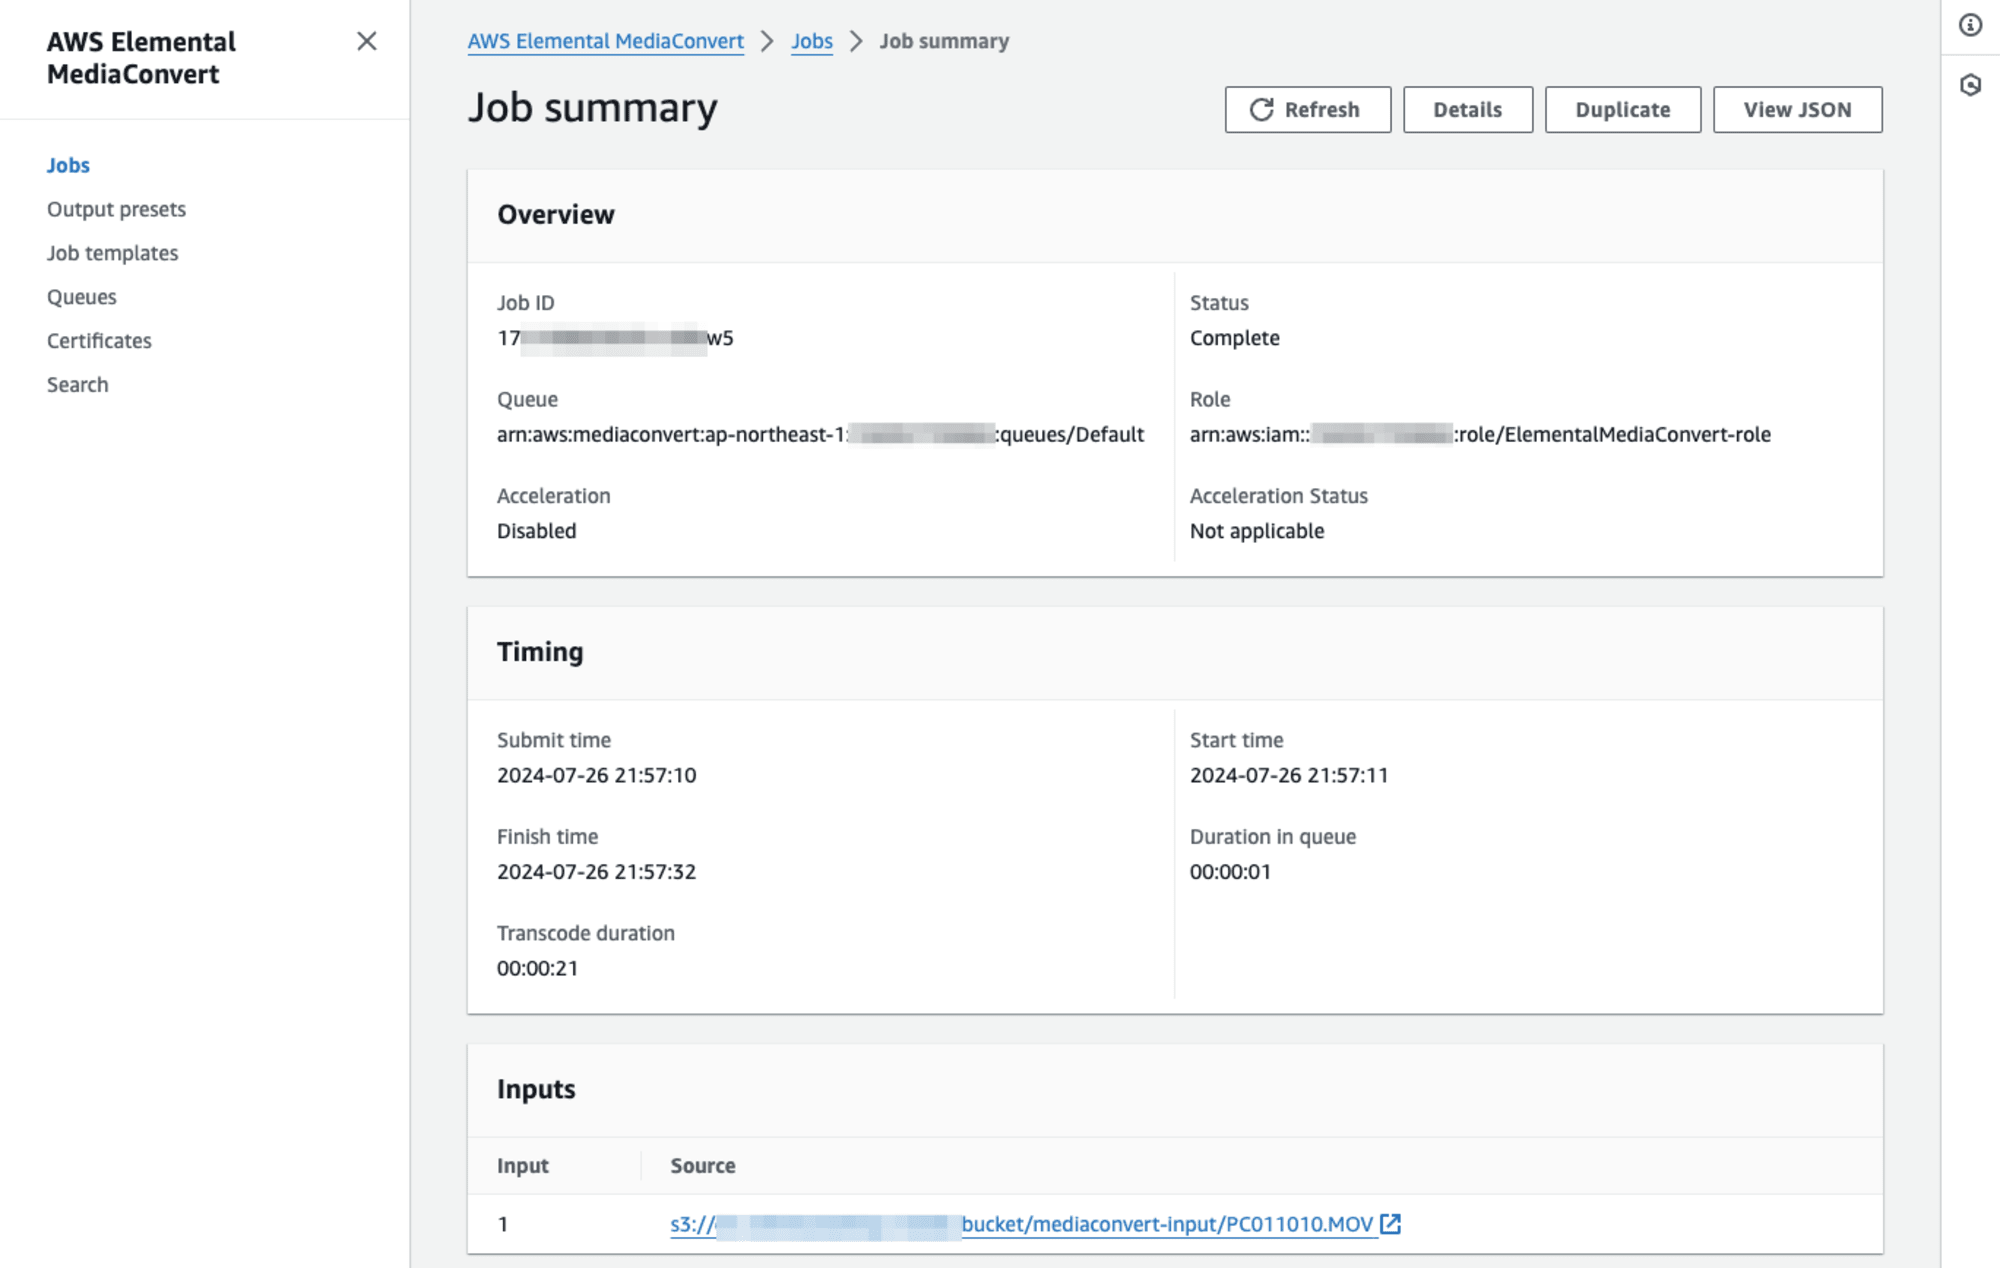View JSON for this job
This screenshot has height=1268, width=2000.
(x=1797, y=109)
